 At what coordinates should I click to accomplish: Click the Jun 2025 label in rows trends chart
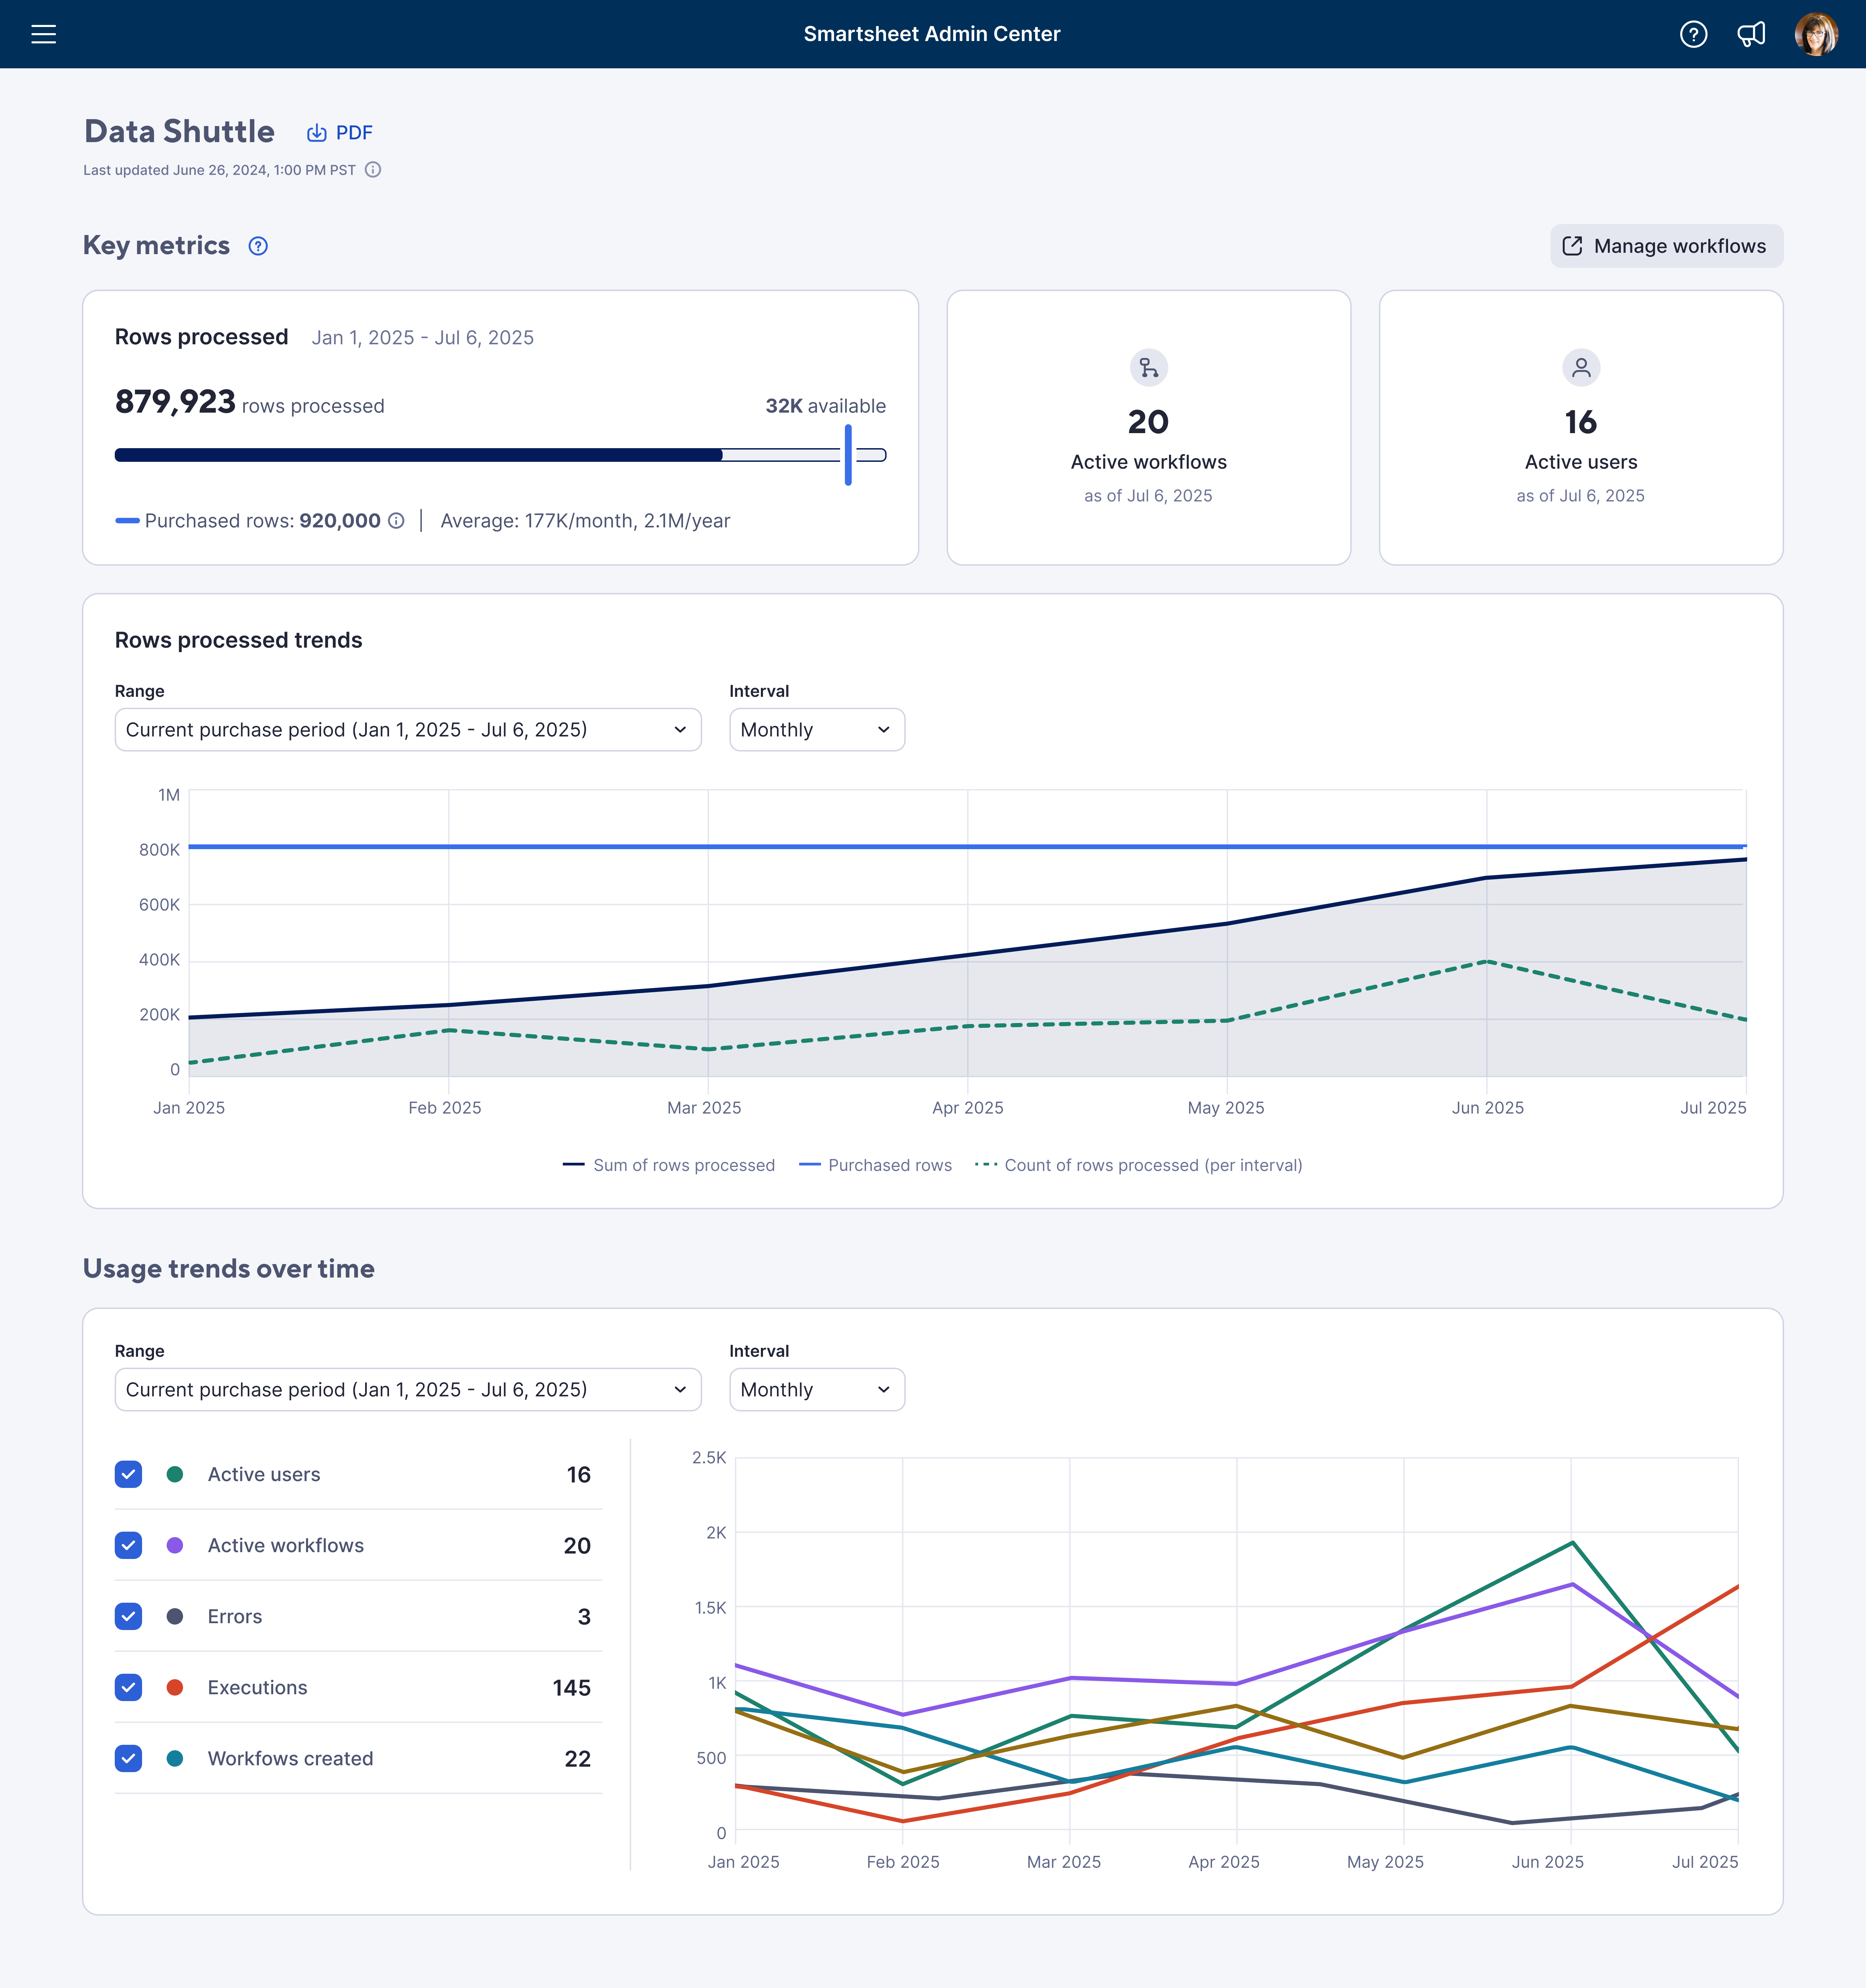pos(1488,1108)
